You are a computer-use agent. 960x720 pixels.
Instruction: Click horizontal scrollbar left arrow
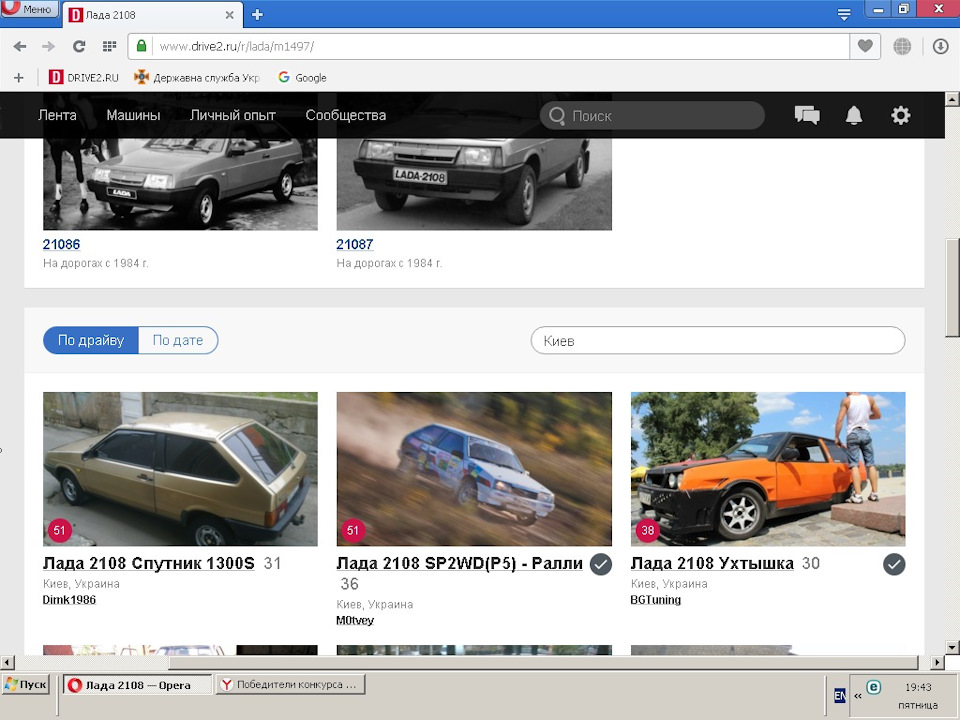(x=7, y=662)
